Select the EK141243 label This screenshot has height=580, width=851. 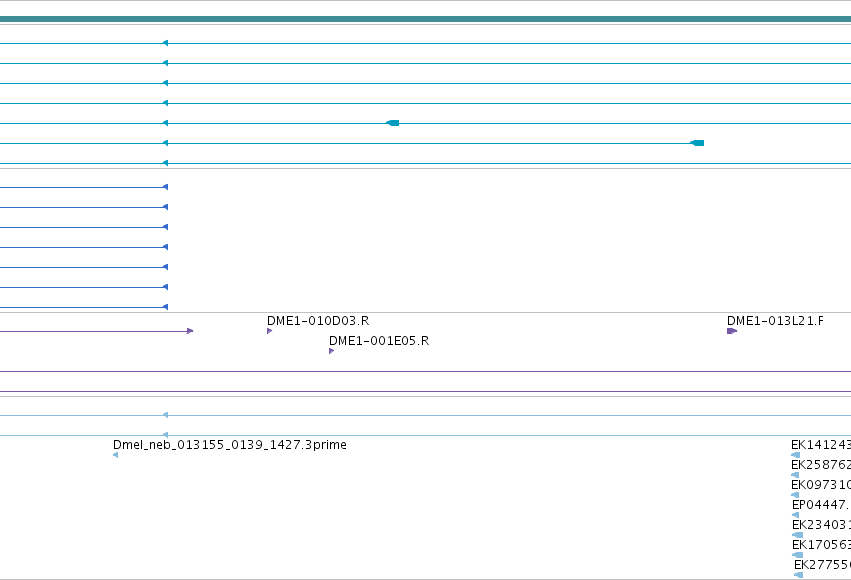[x=821, y=445]
